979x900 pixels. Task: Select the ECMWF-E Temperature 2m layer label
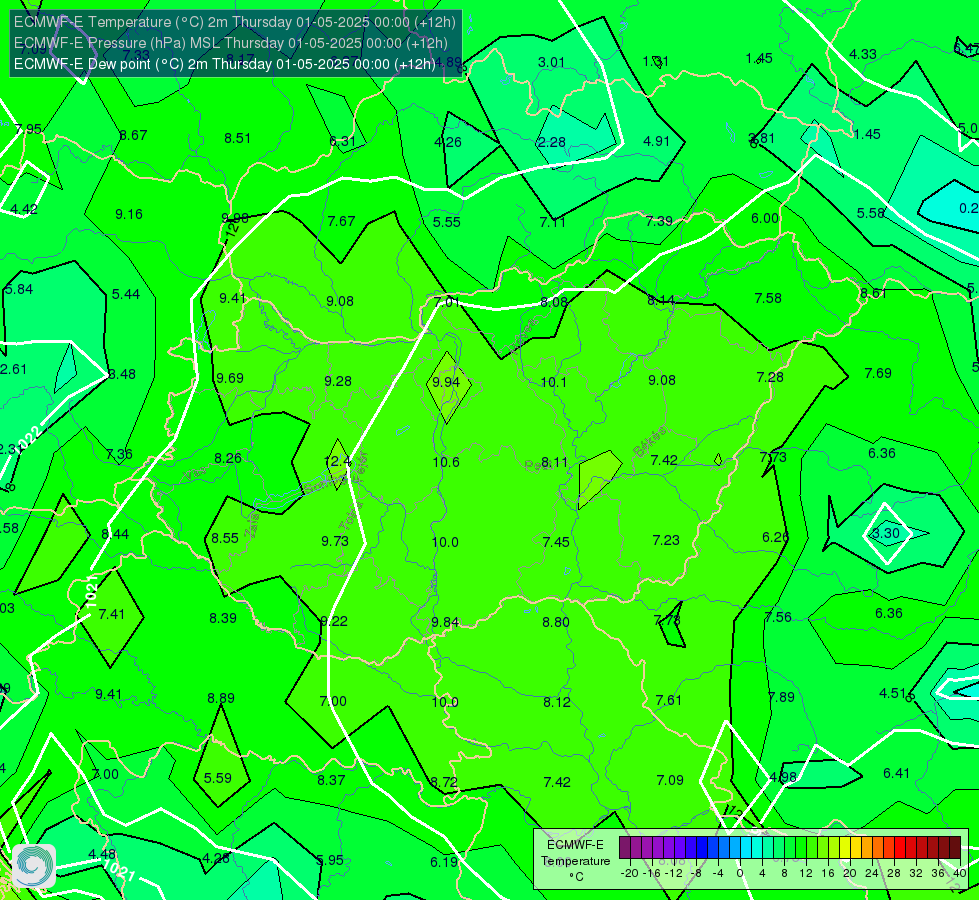click(235, 22)
